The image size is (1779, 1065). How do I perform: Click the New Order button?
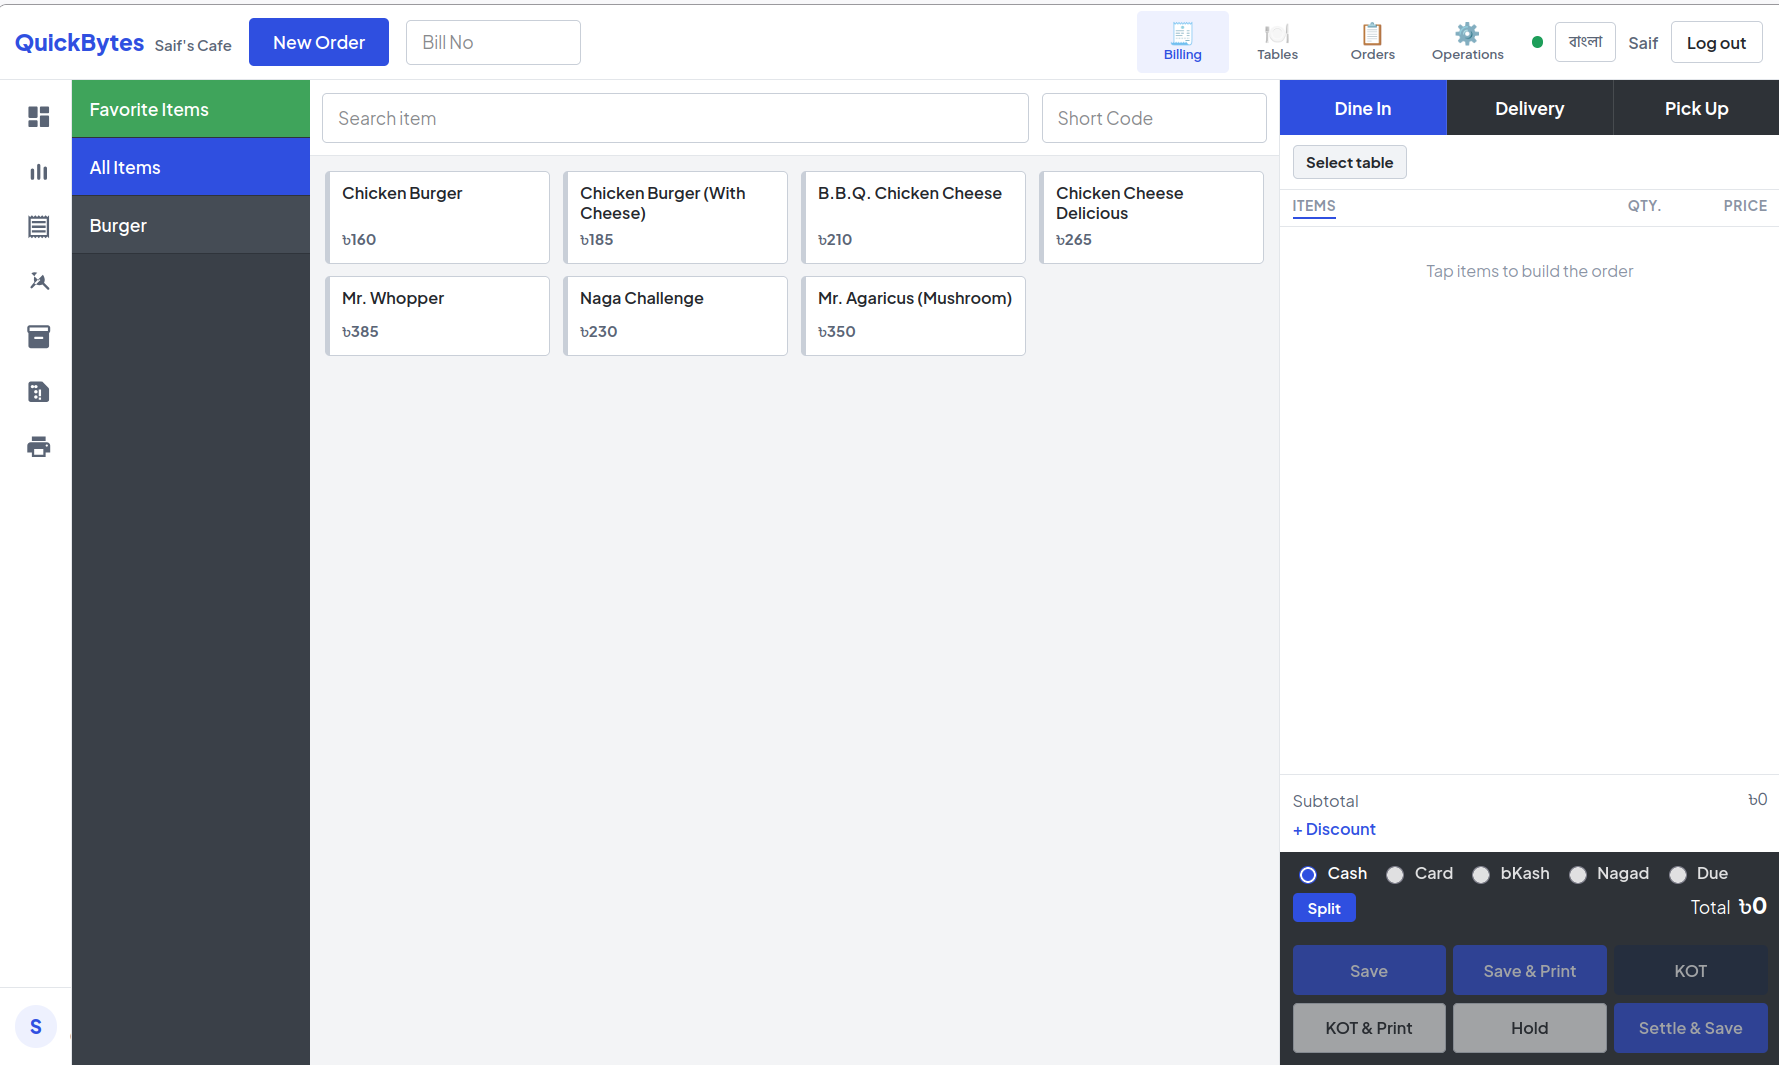click(x=319, y=42)
